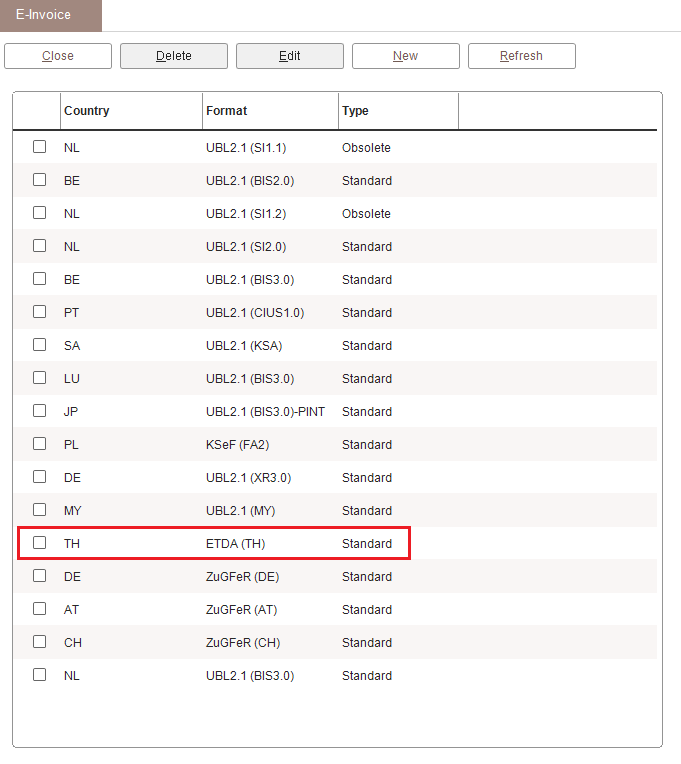
Task: Click the Format column header
Action: (x=227, y=111)
